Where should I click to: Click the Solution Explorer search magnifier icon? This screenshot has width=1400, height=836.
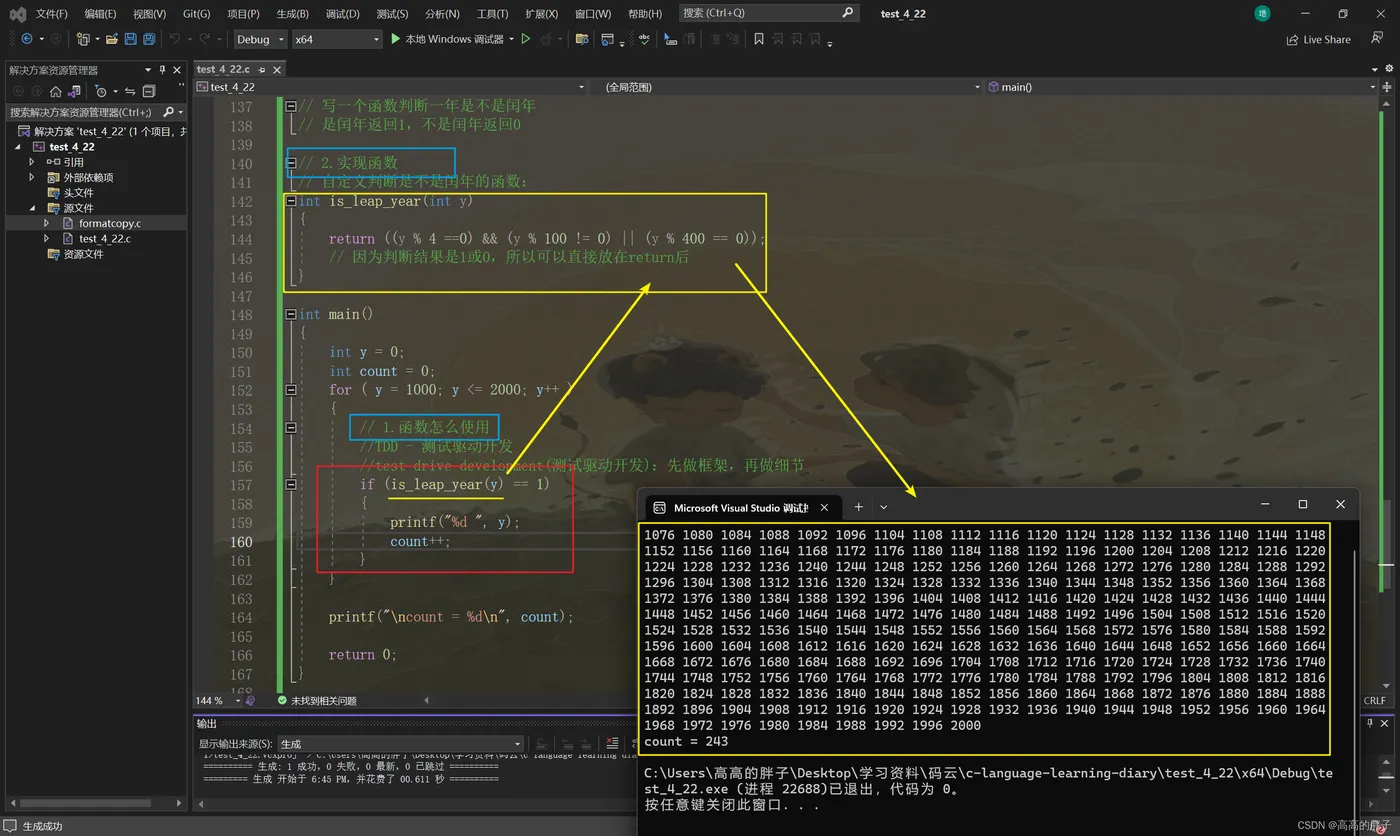(x=168, y=112)
